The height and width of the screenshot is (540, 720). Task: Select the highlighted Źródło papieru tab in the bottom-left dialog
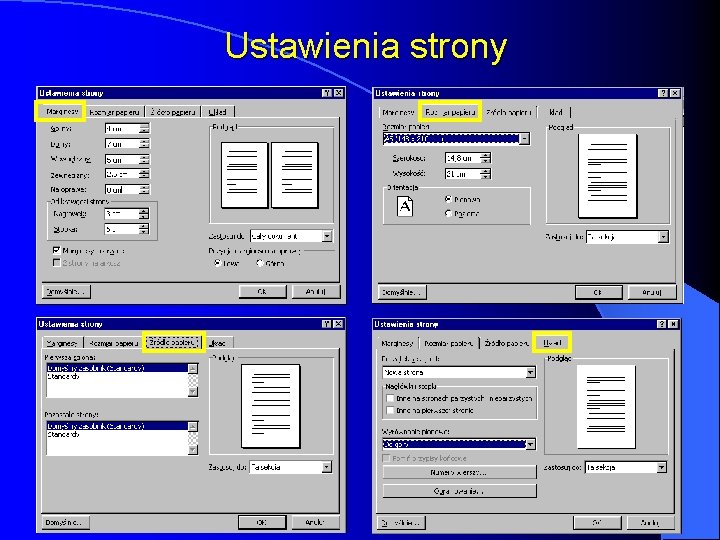(173, 342)
